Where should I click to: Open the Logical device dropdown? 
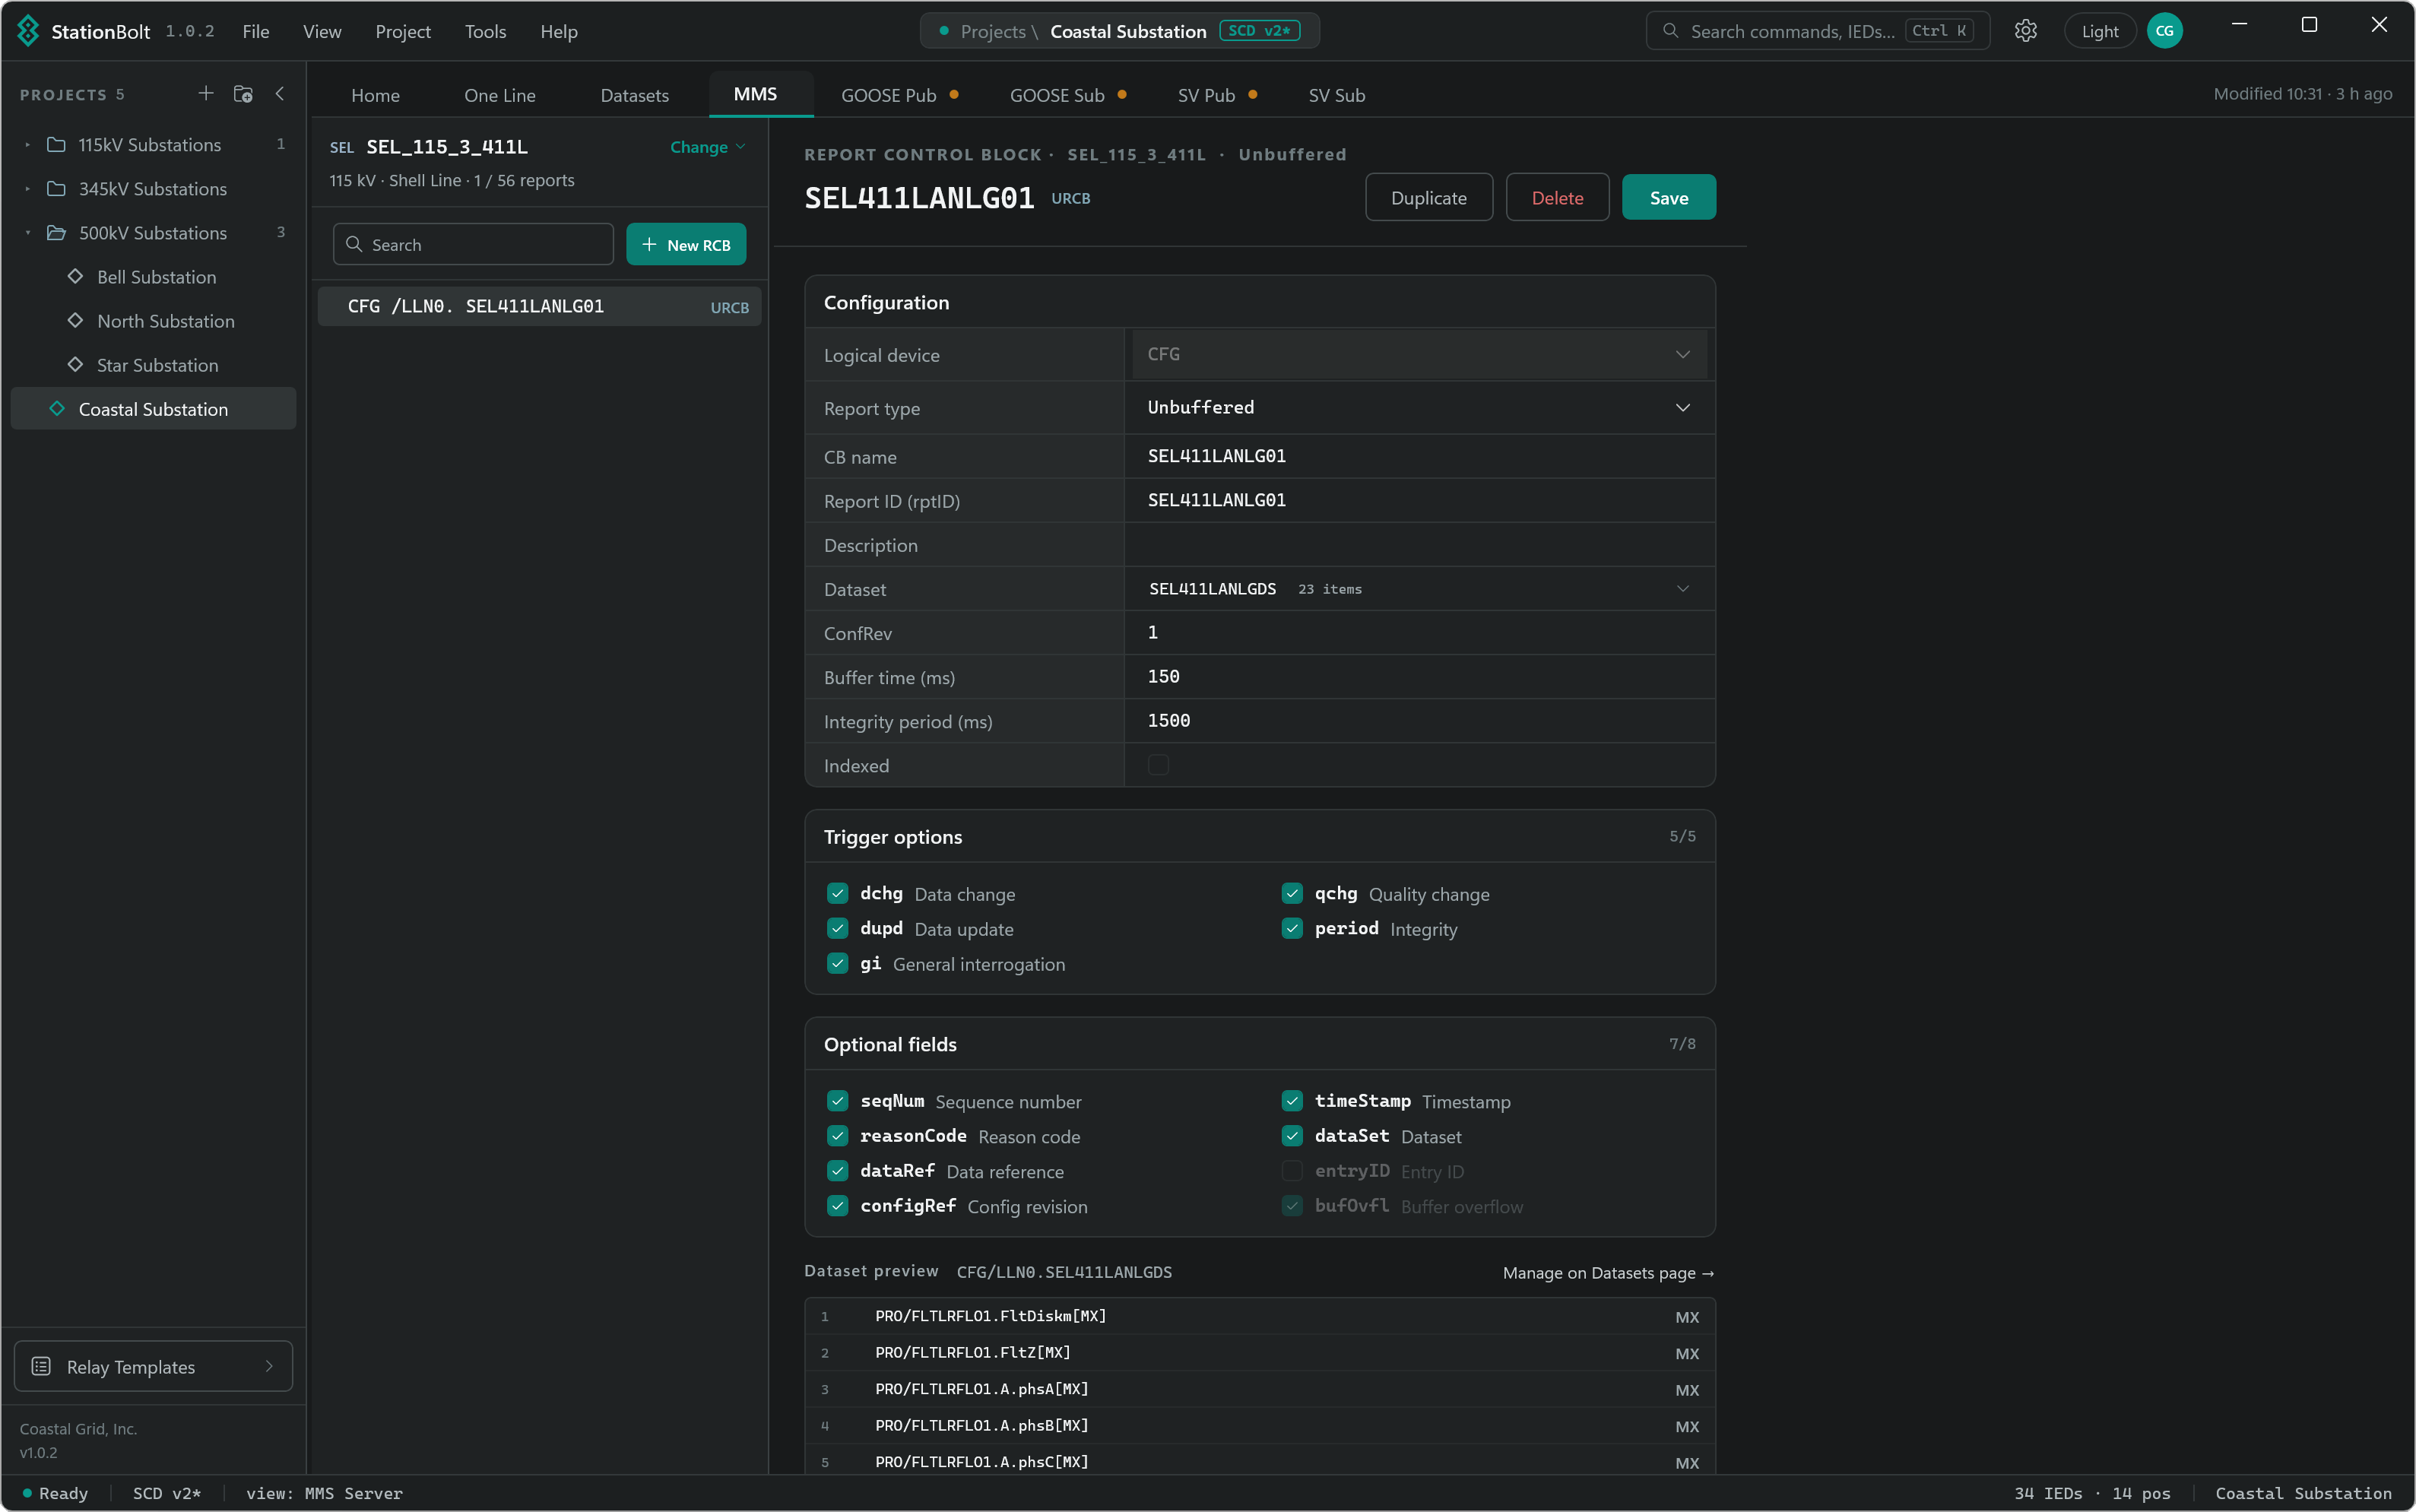(x=1419, y=354)
